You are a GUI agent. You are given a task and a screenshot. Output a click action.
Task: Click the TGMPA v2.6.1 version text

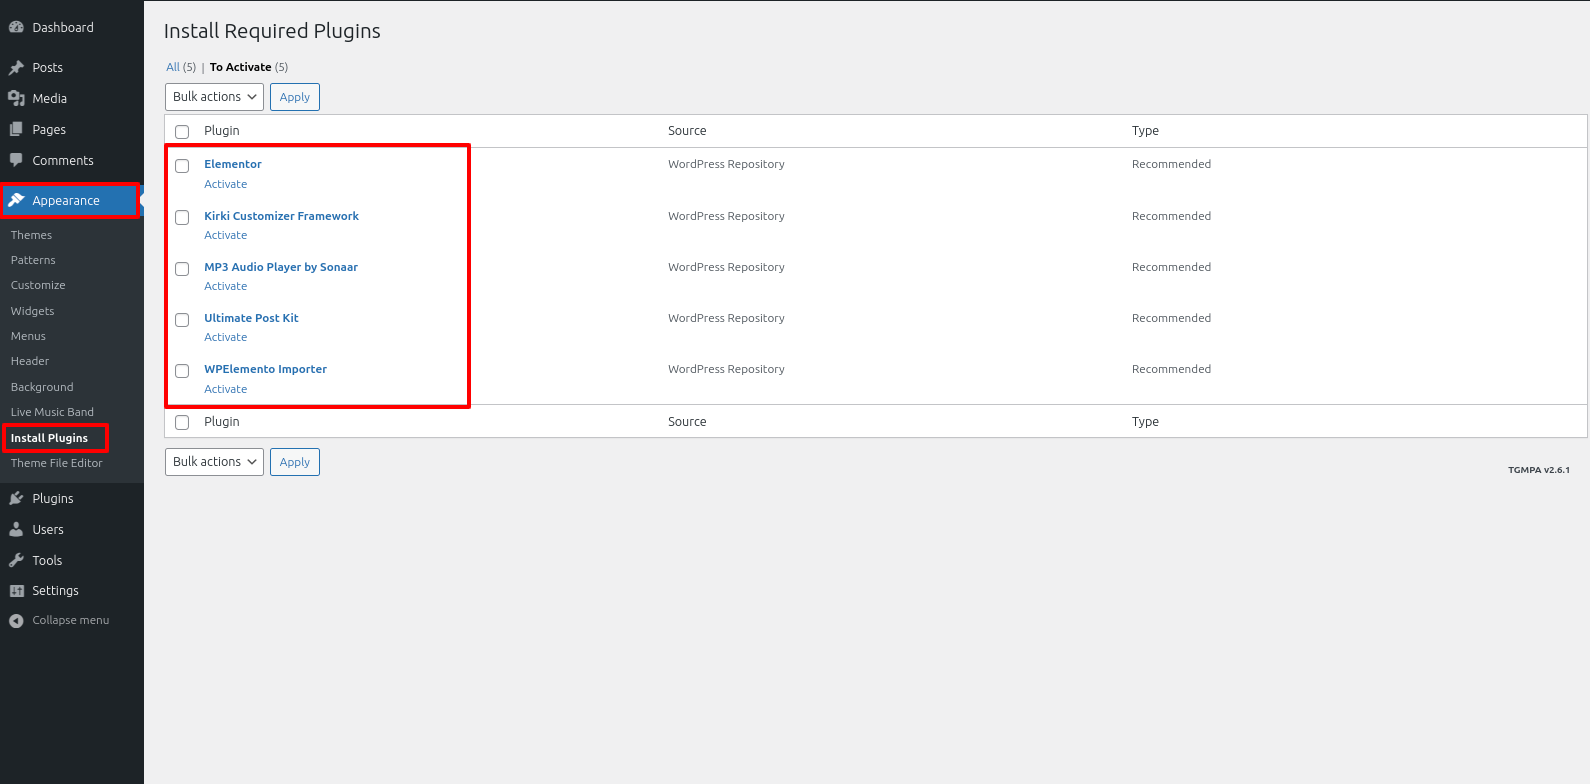pos(1539,470)
